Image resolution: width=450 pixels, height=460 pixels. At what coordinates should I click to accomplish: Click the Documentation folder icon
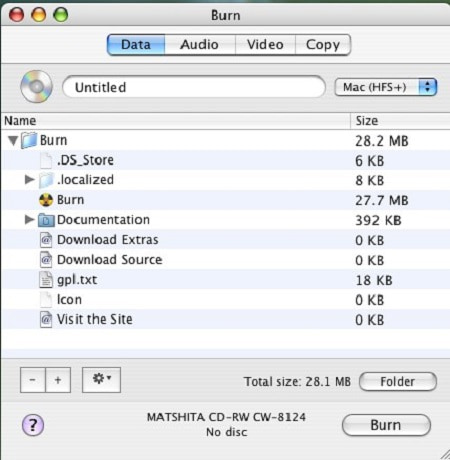(x=46, y=220)
